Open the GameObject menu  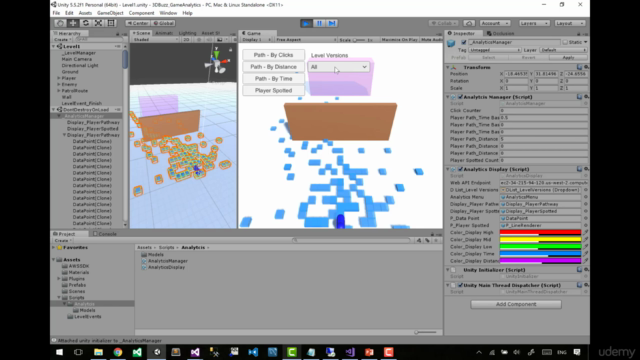click(110, 13)
